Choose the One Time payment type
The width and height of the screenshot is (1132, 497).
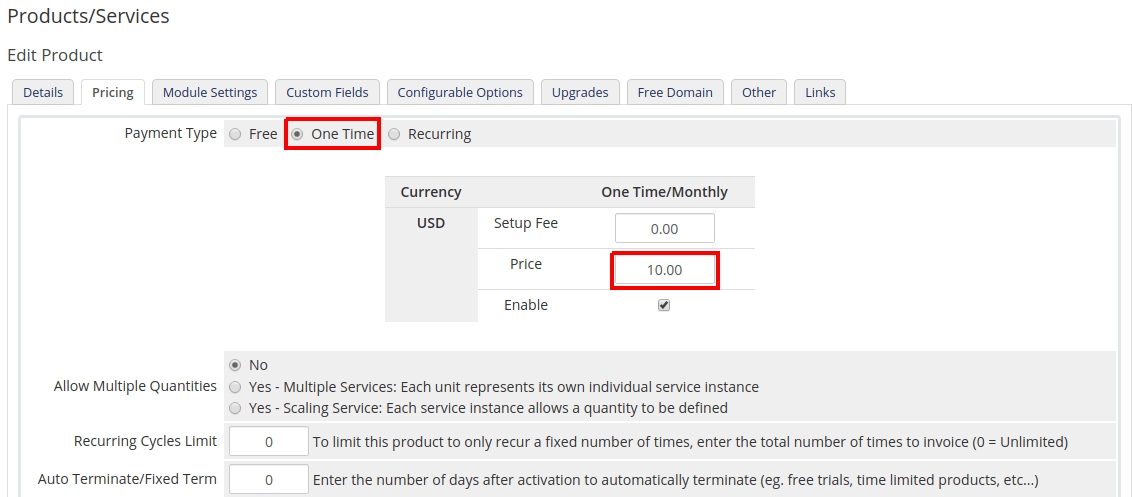tap(297, 134)
